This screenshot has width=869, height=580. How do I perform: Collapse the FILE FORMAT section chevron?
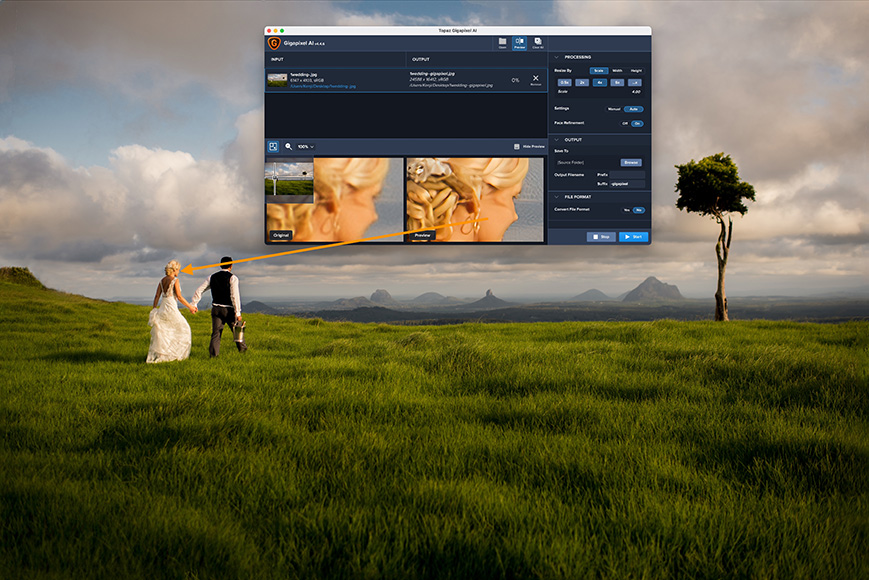[556, 197]
